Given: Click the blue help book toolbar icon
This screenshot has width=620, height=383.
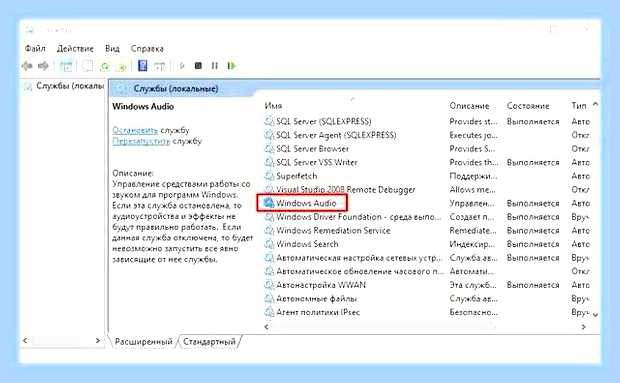Looking at the screenshot, I should (x=142, y=66).
